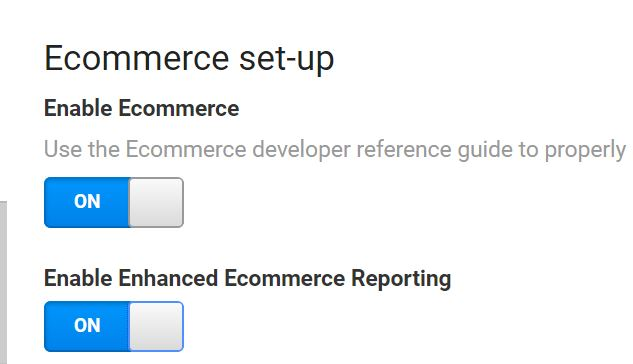Click the word "set-up" in the title
This screenshot has width=633, height=364.
tap(287, 59)
